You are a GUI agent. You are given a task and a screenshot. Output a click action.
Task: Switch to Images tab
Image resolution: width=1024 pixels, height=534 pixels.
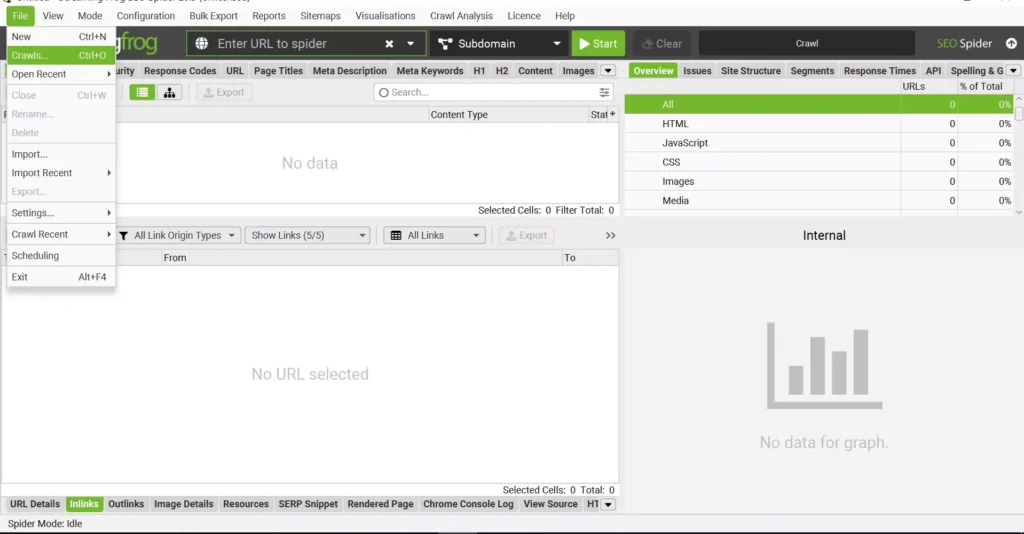coord(579,71)
